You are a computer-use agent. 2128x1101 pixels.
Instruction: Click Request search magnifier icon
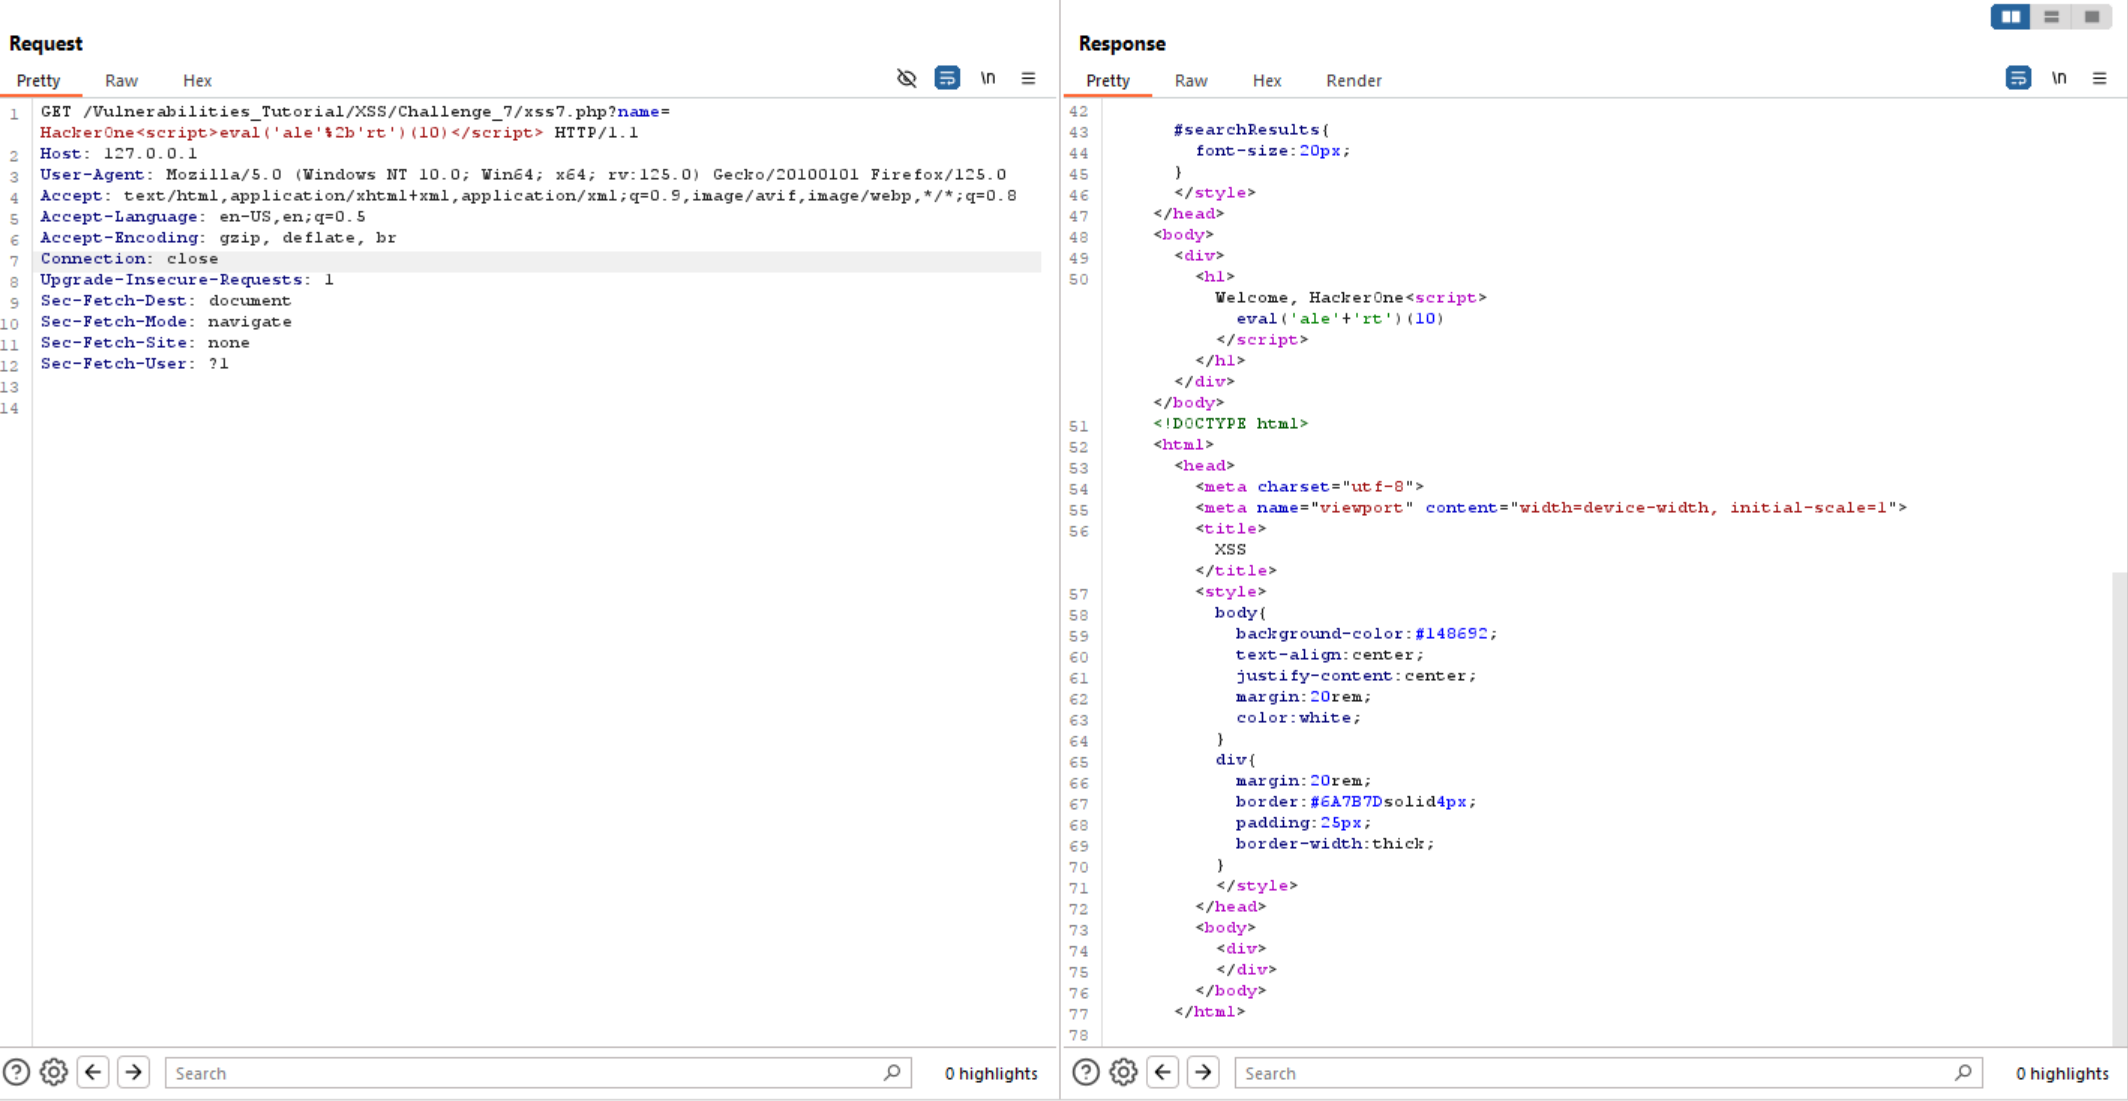[x=892, y=1072]
